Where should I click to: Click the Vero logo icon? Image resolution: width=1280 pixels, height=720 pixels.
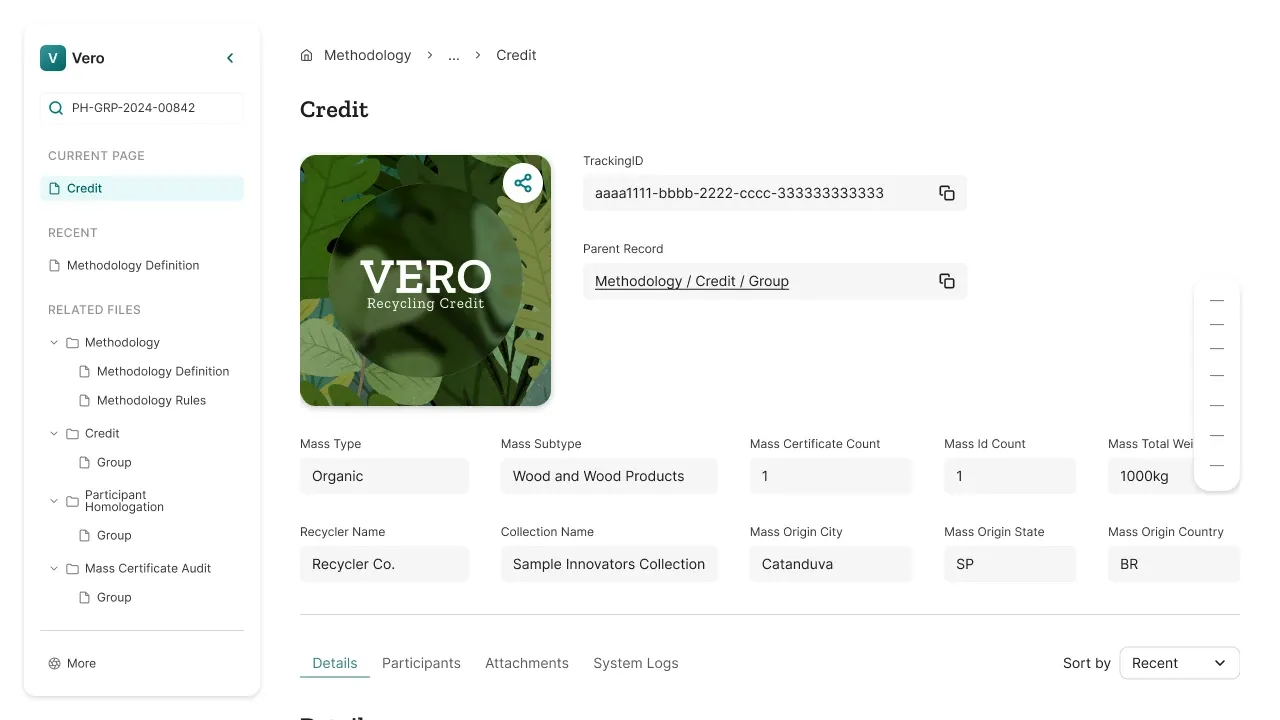tap(53, 58)
